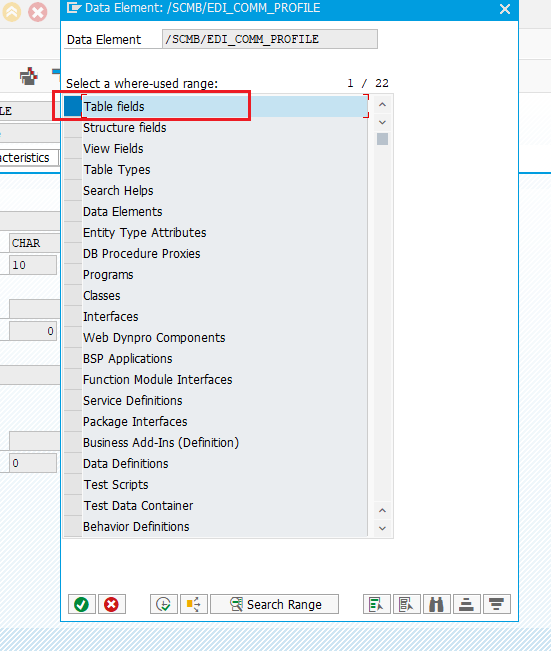Select Function Module Interfaces entry
The width and height of the screenshot is (551, 651).
coord(157,379)
